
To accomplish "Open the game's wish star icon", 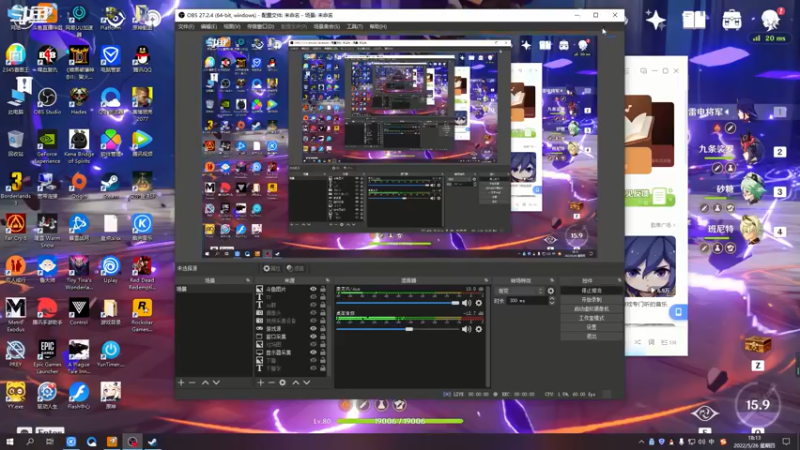I will click(655, 20).
